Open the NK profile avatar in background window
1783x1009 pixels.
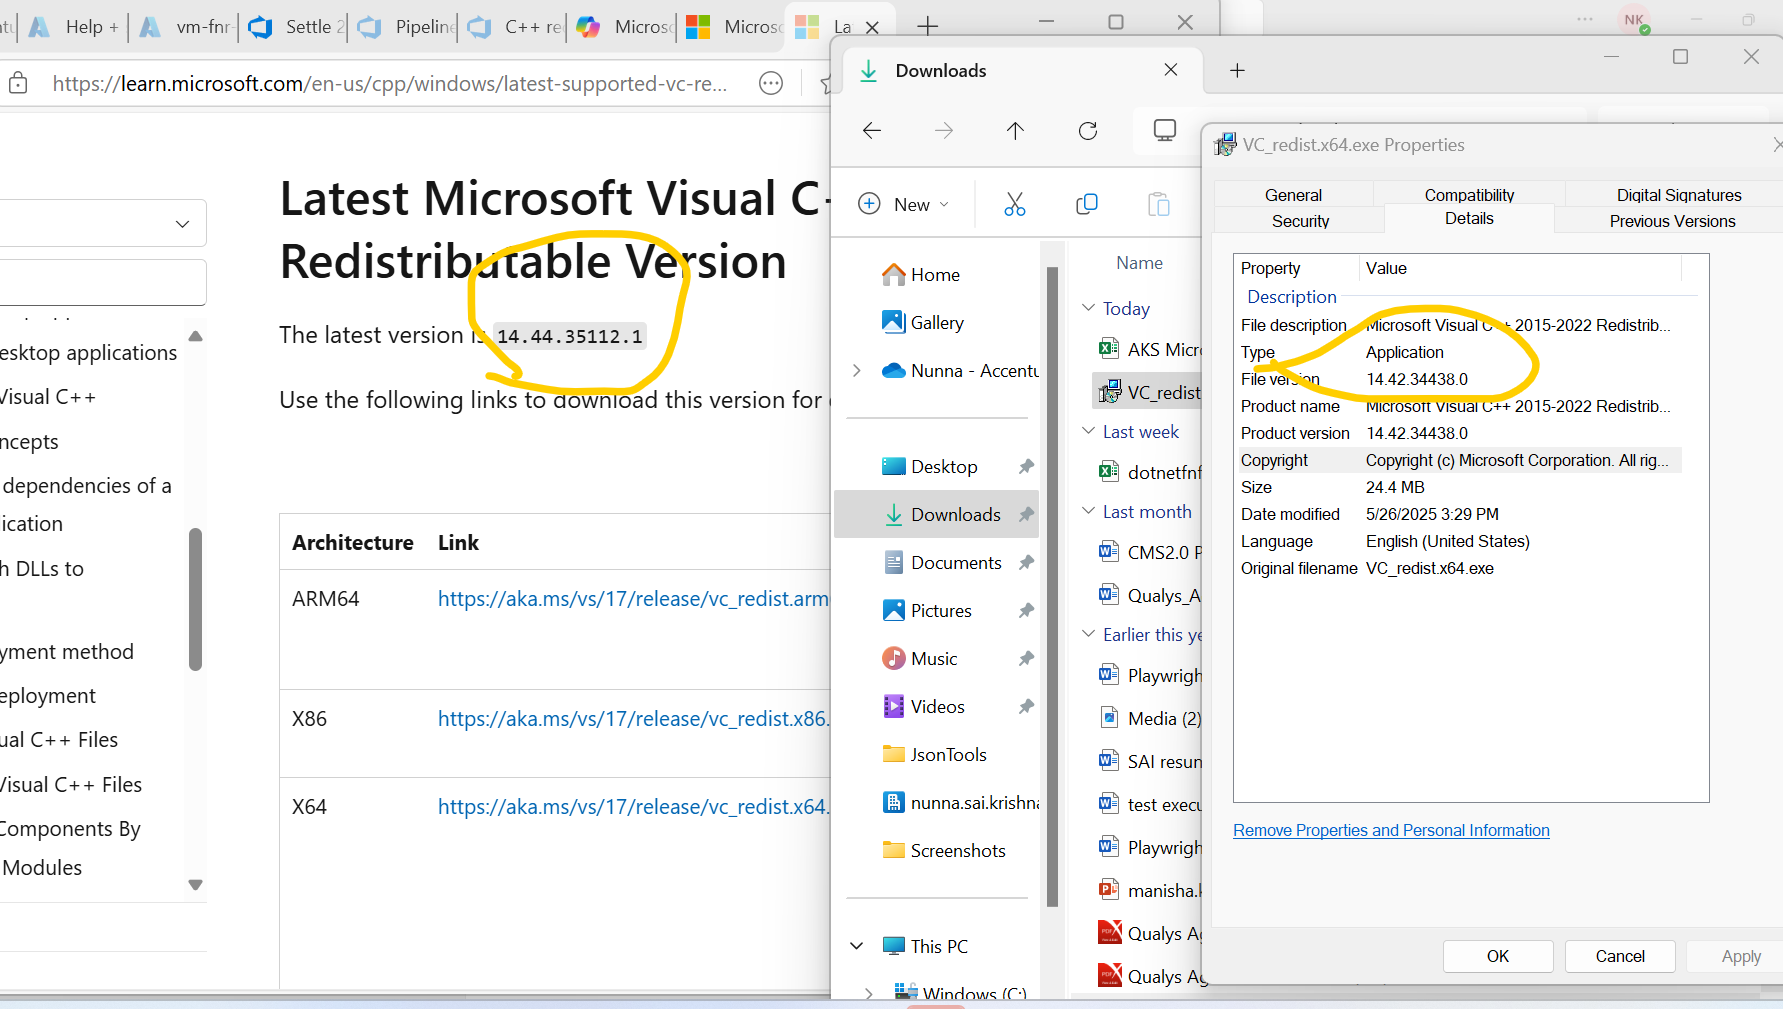coord(1634,20)
